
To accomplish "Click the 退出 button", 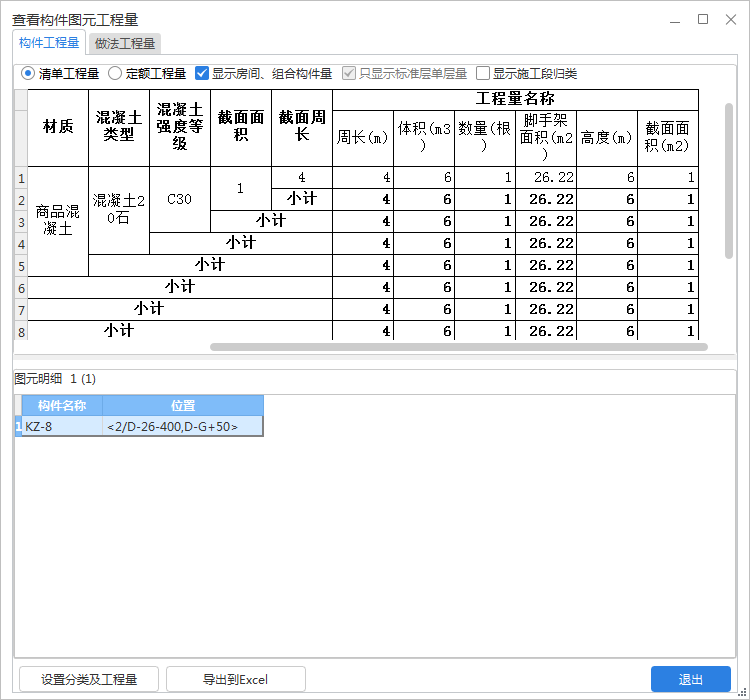I will point(691,679).
